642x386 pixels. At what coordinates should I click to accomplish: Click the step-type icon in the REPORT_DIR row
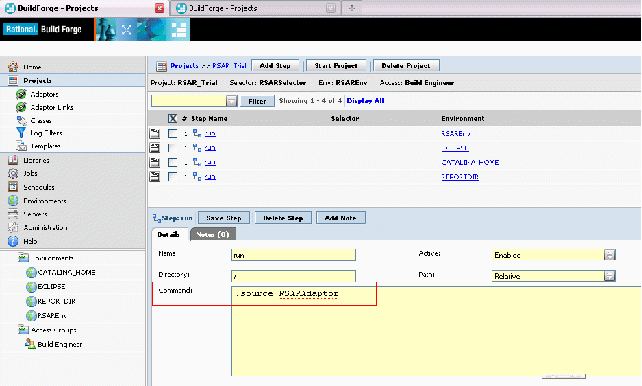point(197,176)
